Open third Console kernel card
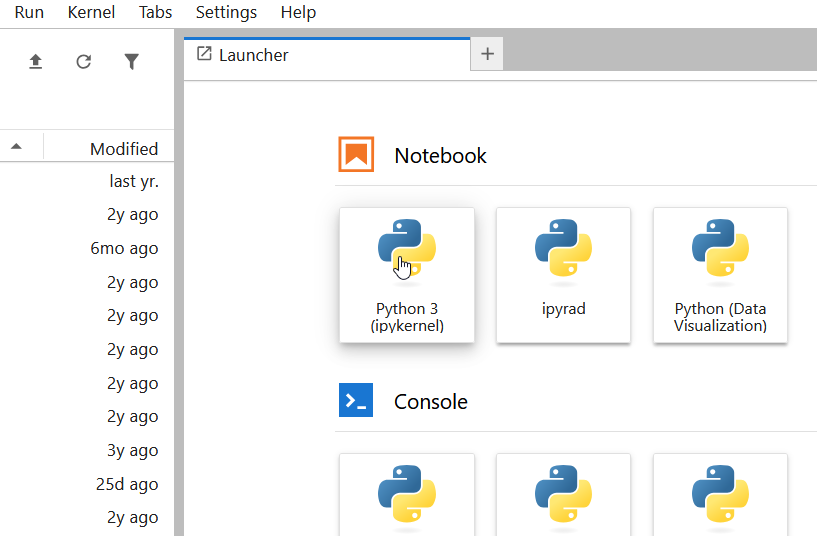The height and width of the screenshot is (536, 817). (720, 495)
